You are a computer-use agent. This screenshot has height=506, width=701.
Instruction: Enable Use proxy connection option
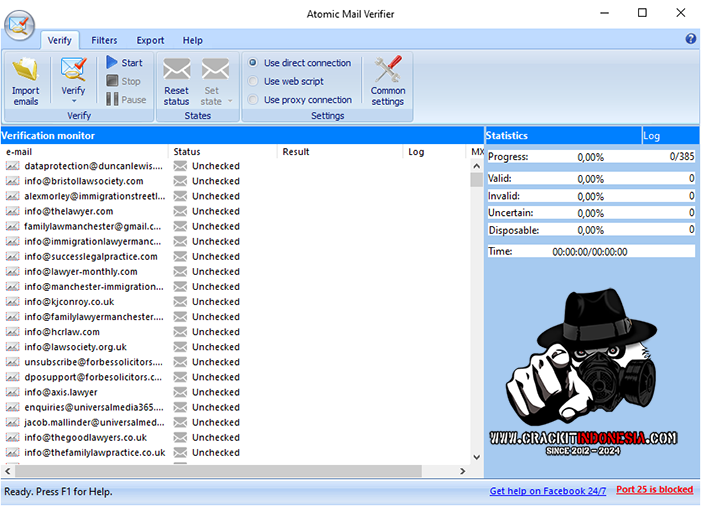(253, 100)
